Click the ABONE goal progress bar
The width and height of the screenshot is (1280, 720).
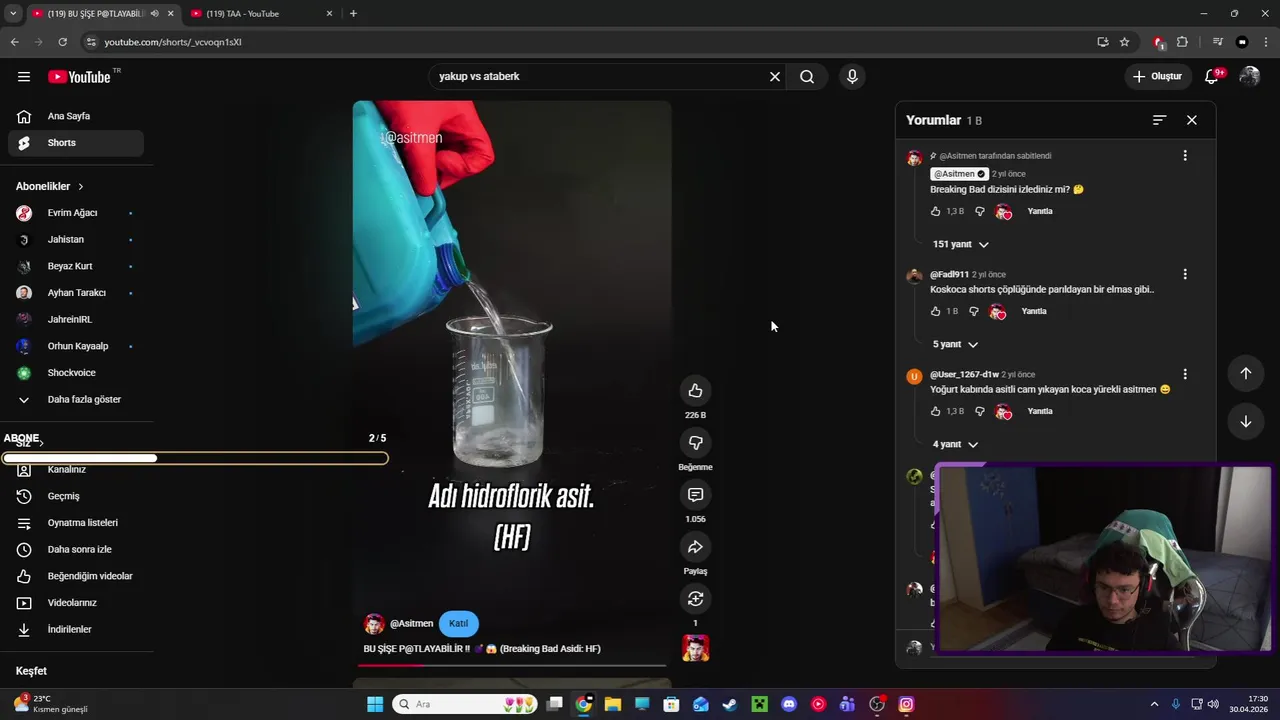(x=195, y=458)
